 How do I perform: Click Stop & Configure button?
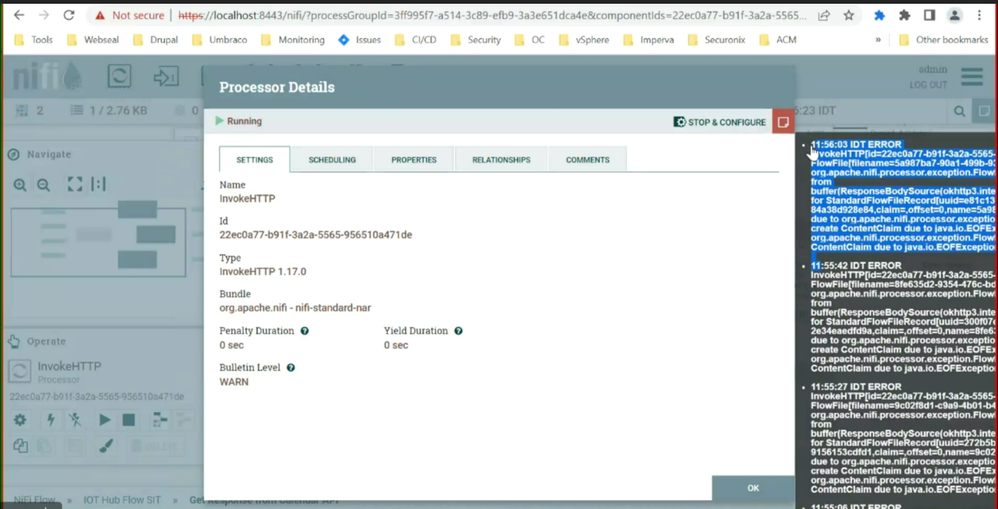click(719, 122)
